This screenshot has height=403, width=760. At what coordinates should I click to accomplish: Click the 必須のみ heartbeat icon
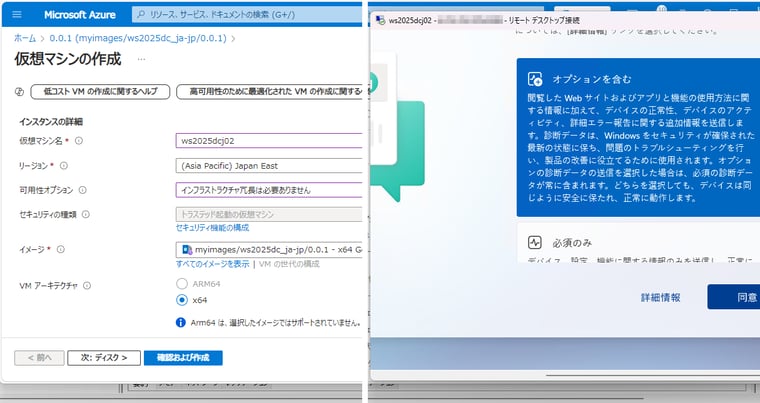535,242
